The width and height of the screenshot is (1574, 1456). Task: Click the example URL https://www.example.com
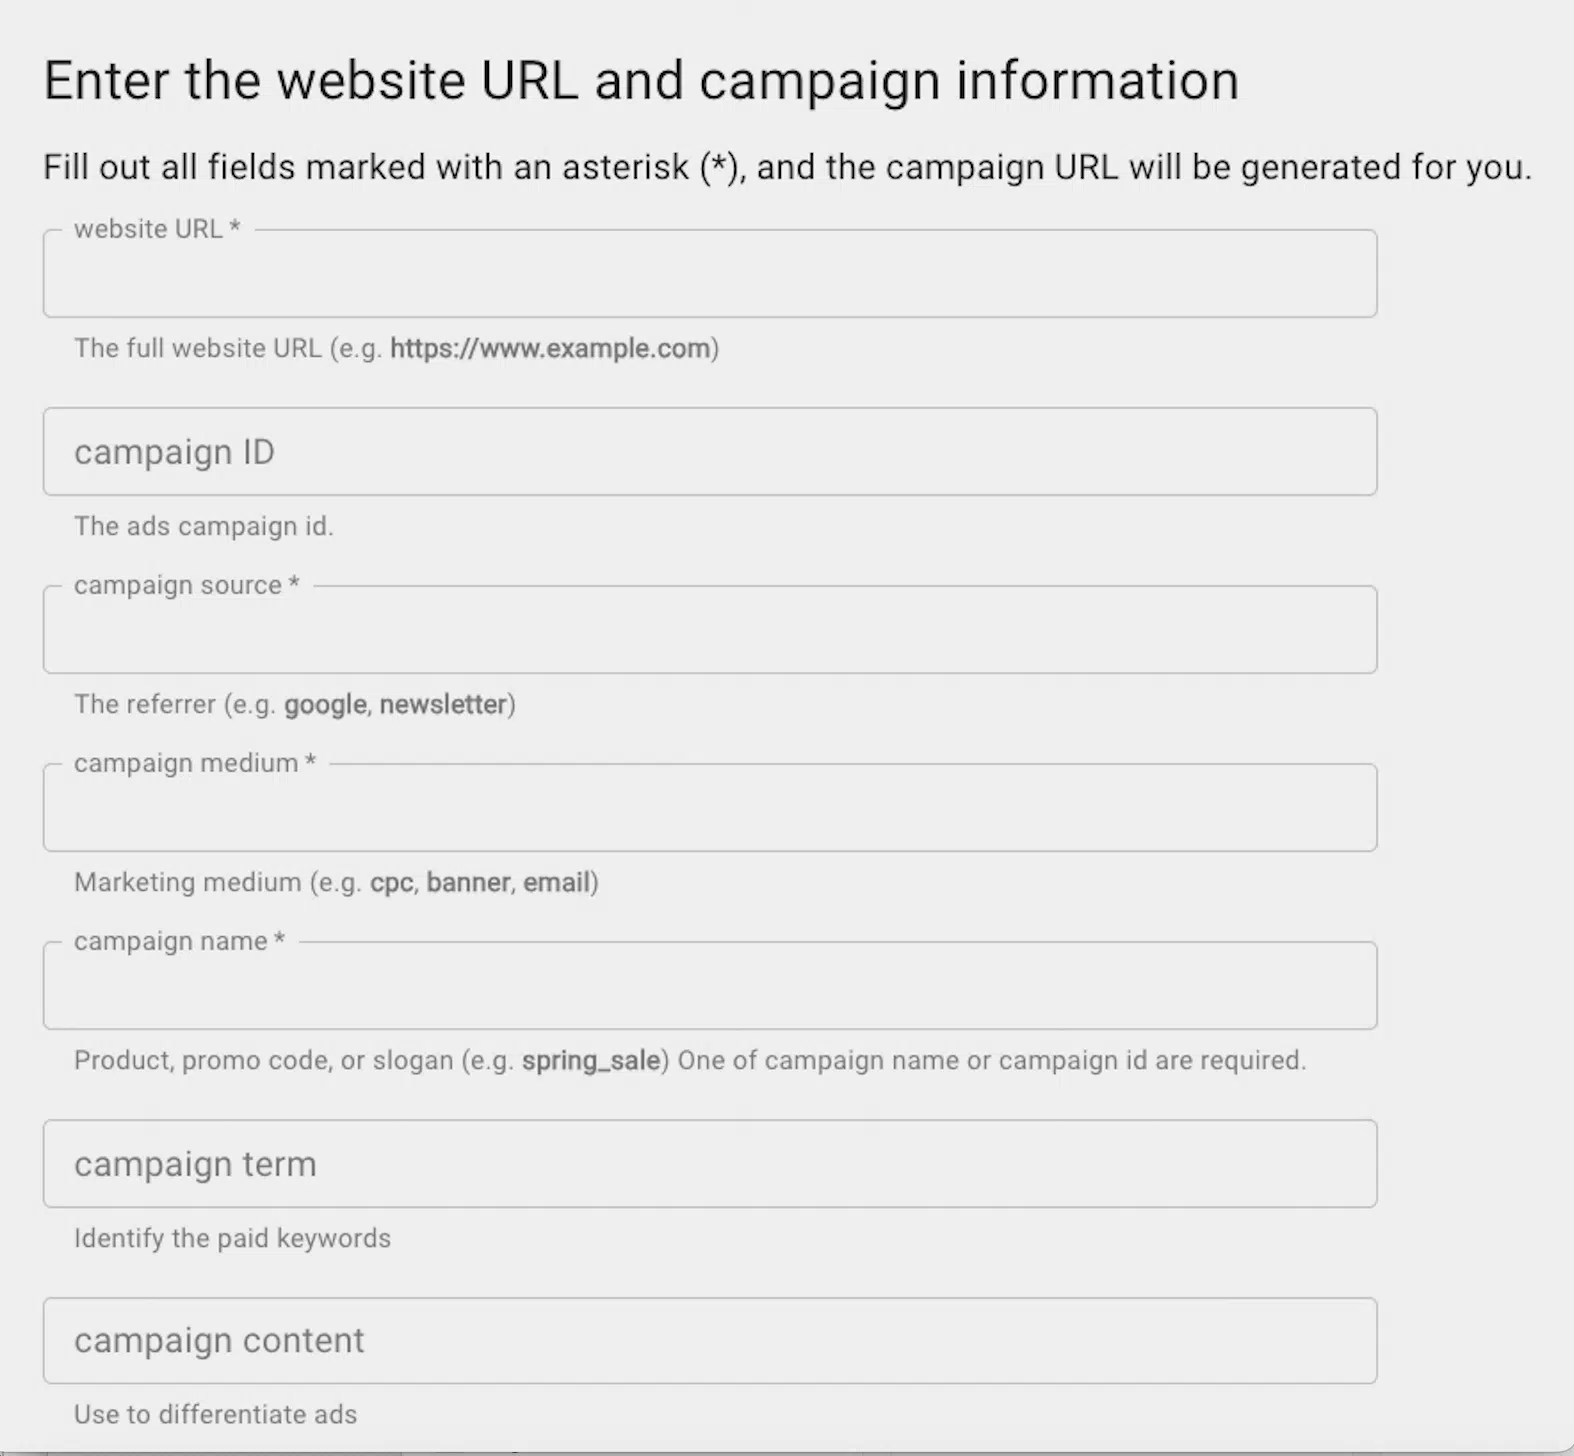coord(551,349)
